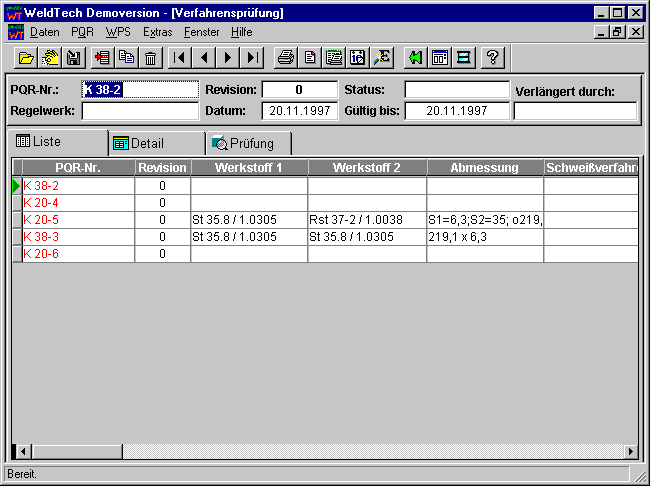
Task: Click the yellow question mark help icon
Action: 492,57
